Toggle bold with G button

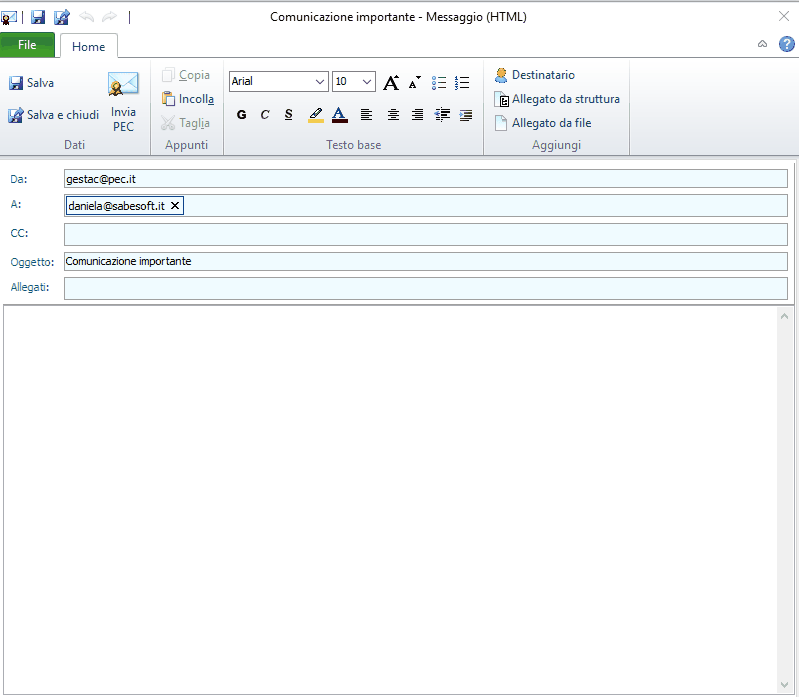[x=242, y=115]
